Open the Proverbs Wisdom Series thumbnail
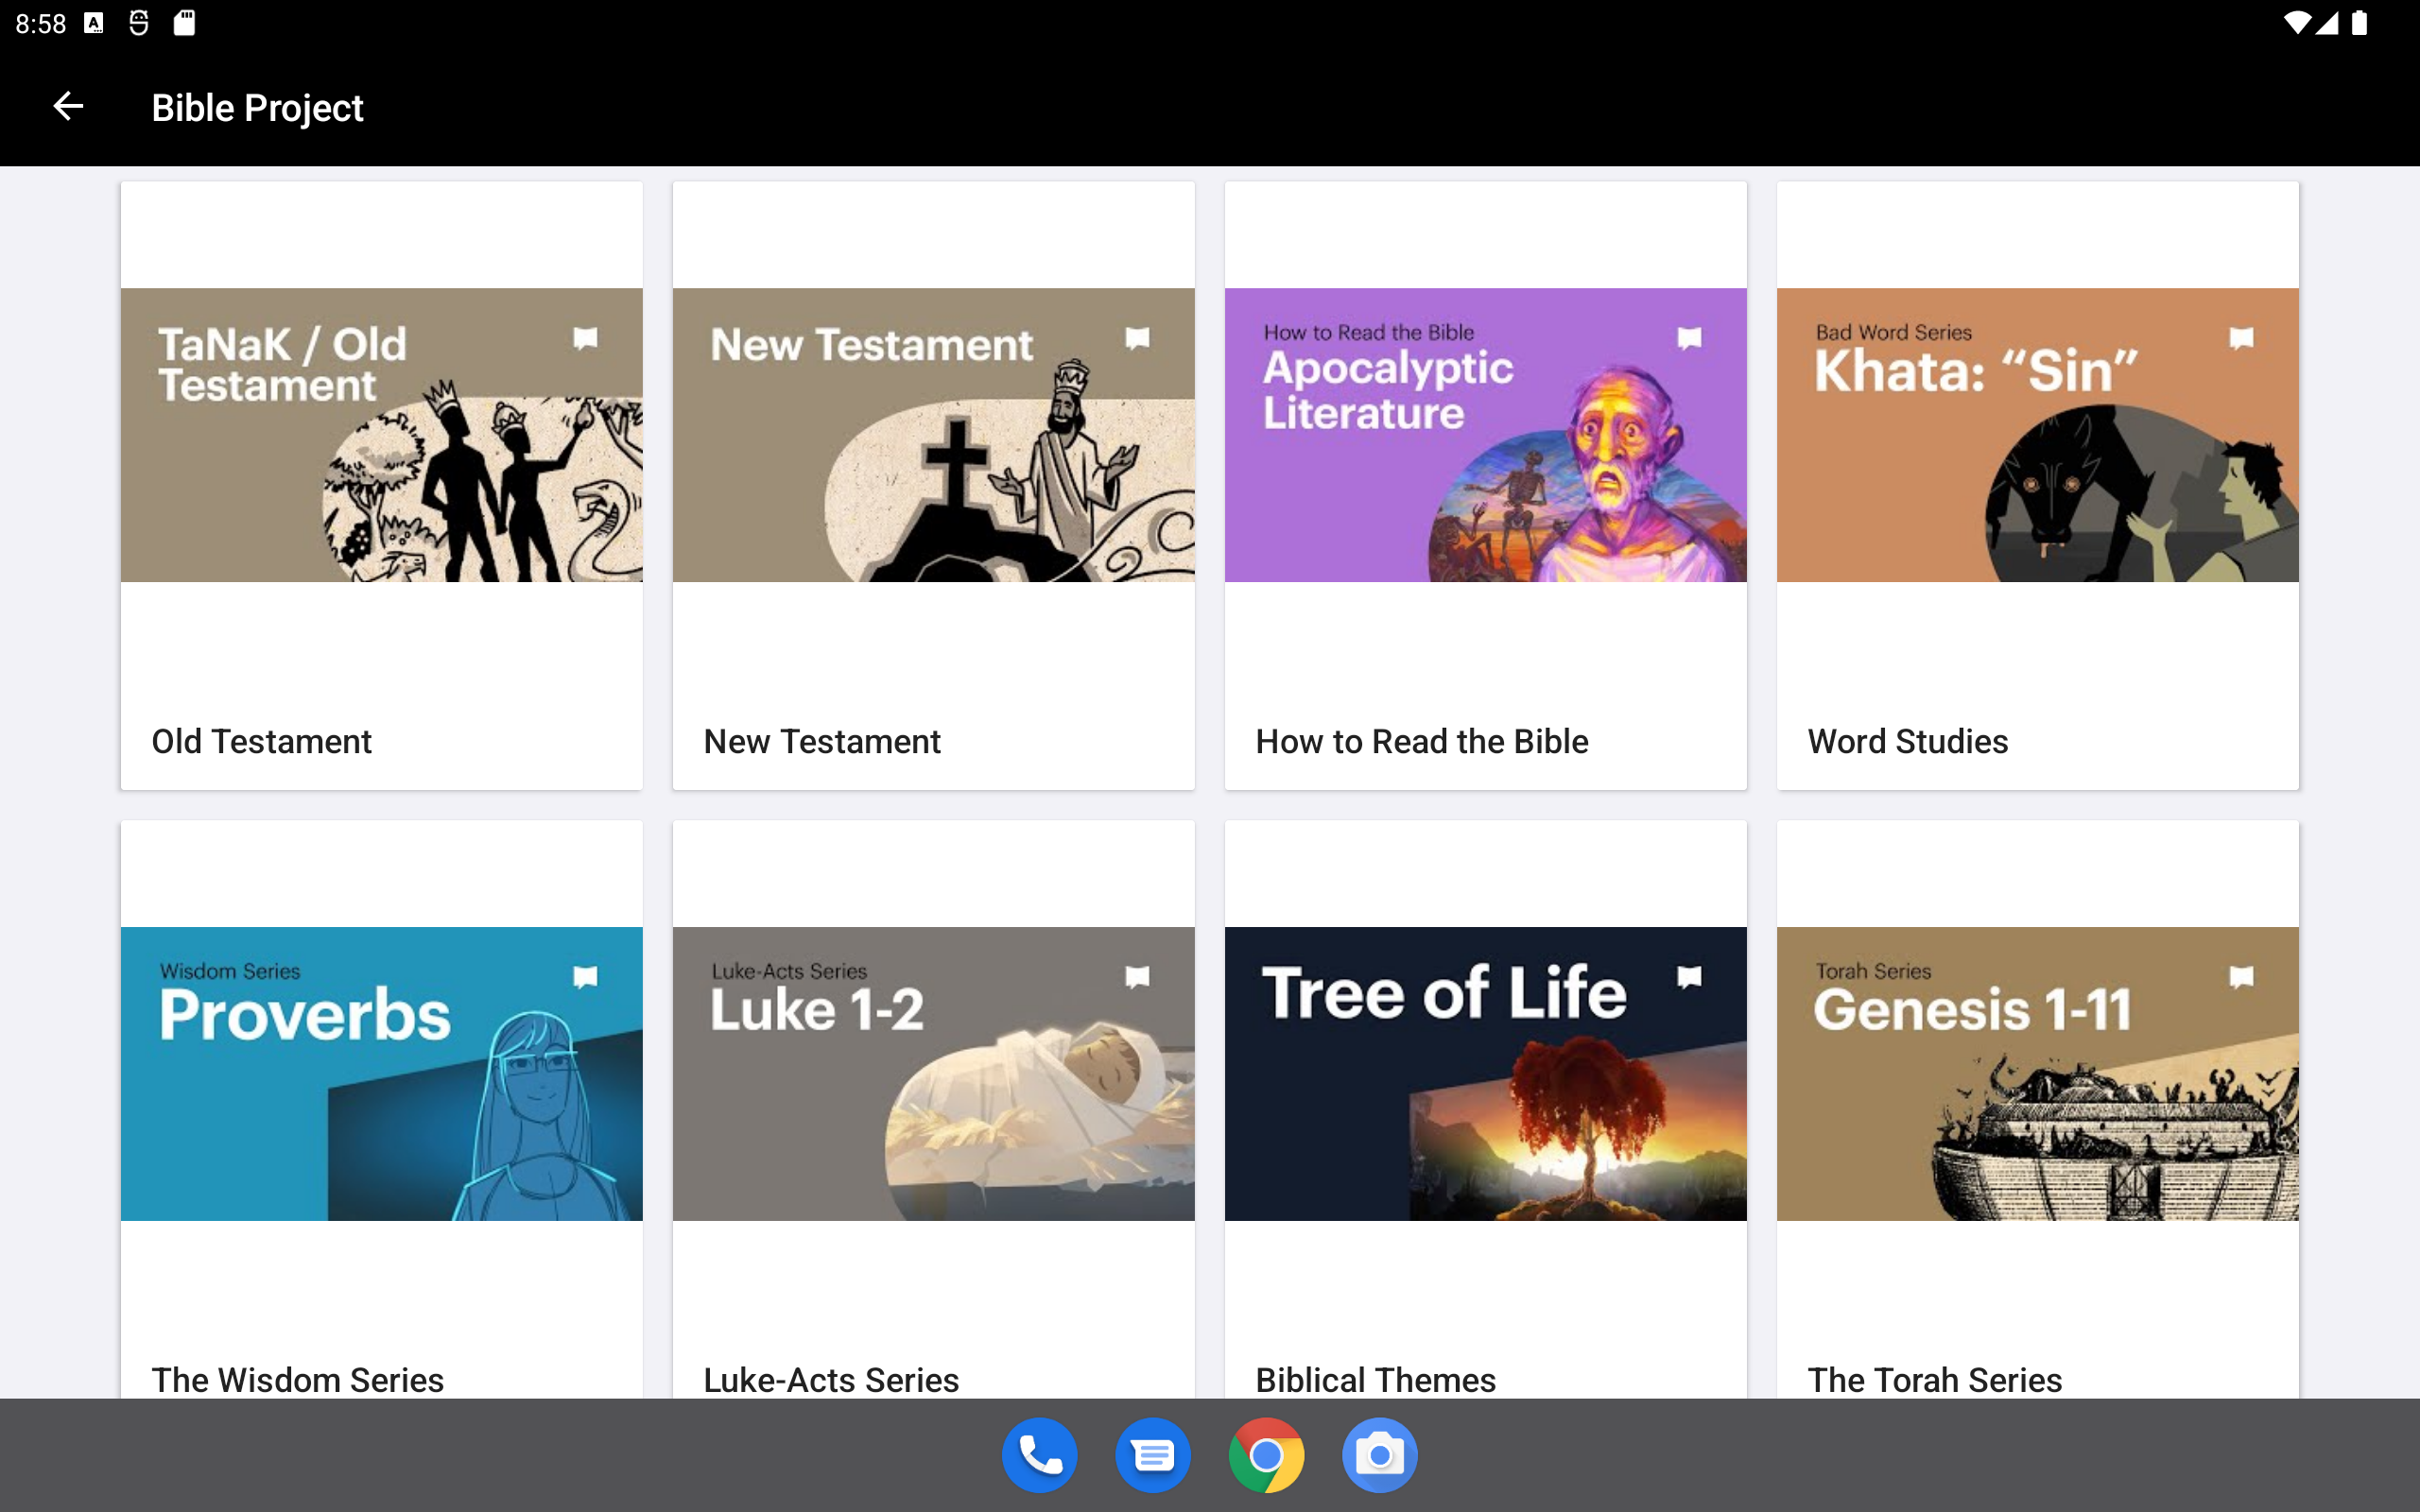2420x1512 pixels. [x=382, y=1073]
